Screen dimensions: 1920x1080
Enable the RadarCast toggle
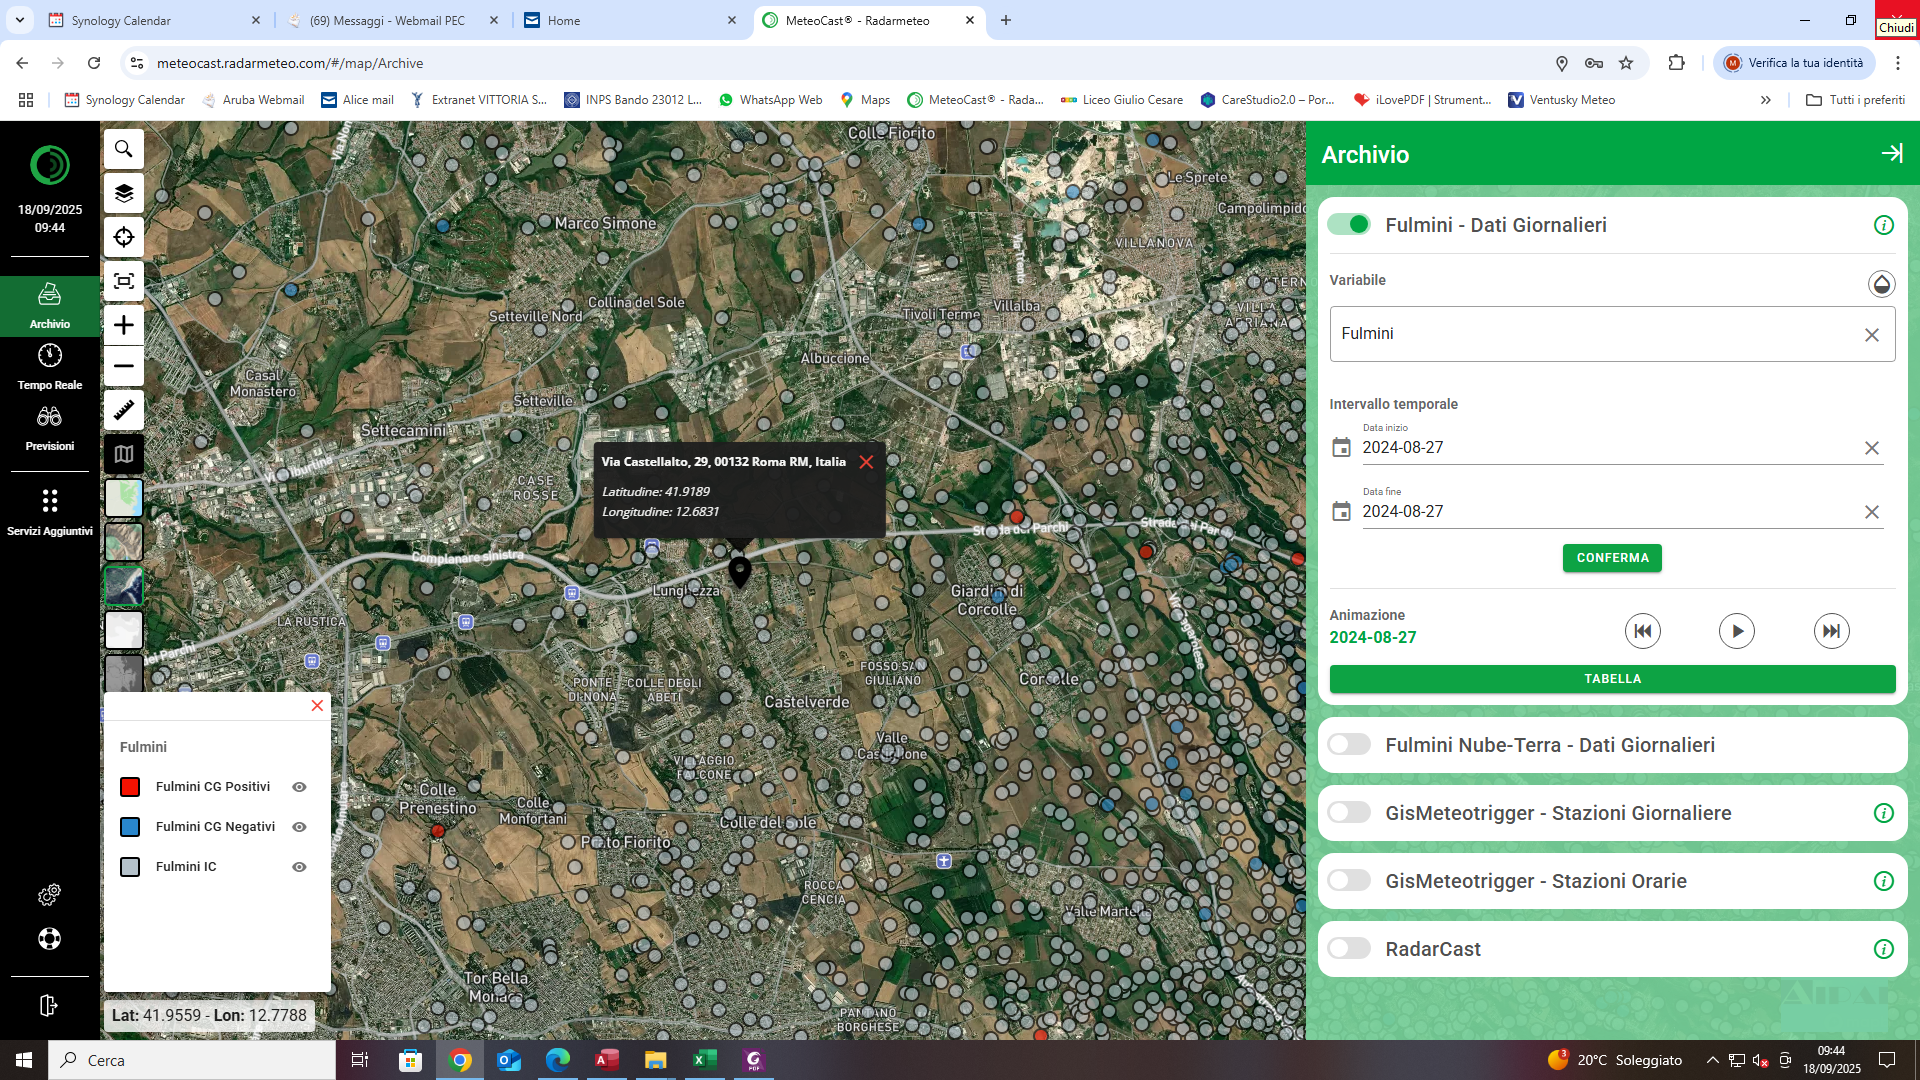tap(1349, 949)
